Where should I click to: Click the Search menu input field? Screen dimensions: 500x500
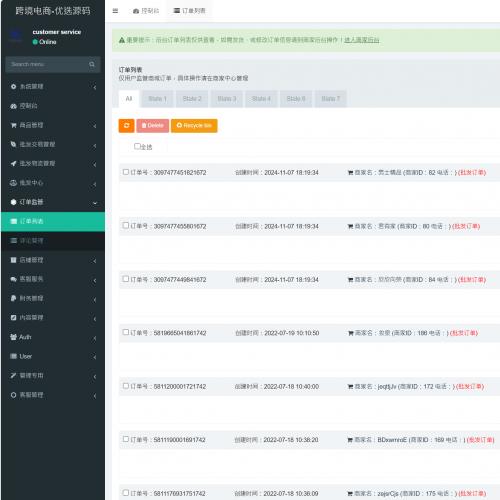pos(48,64)
